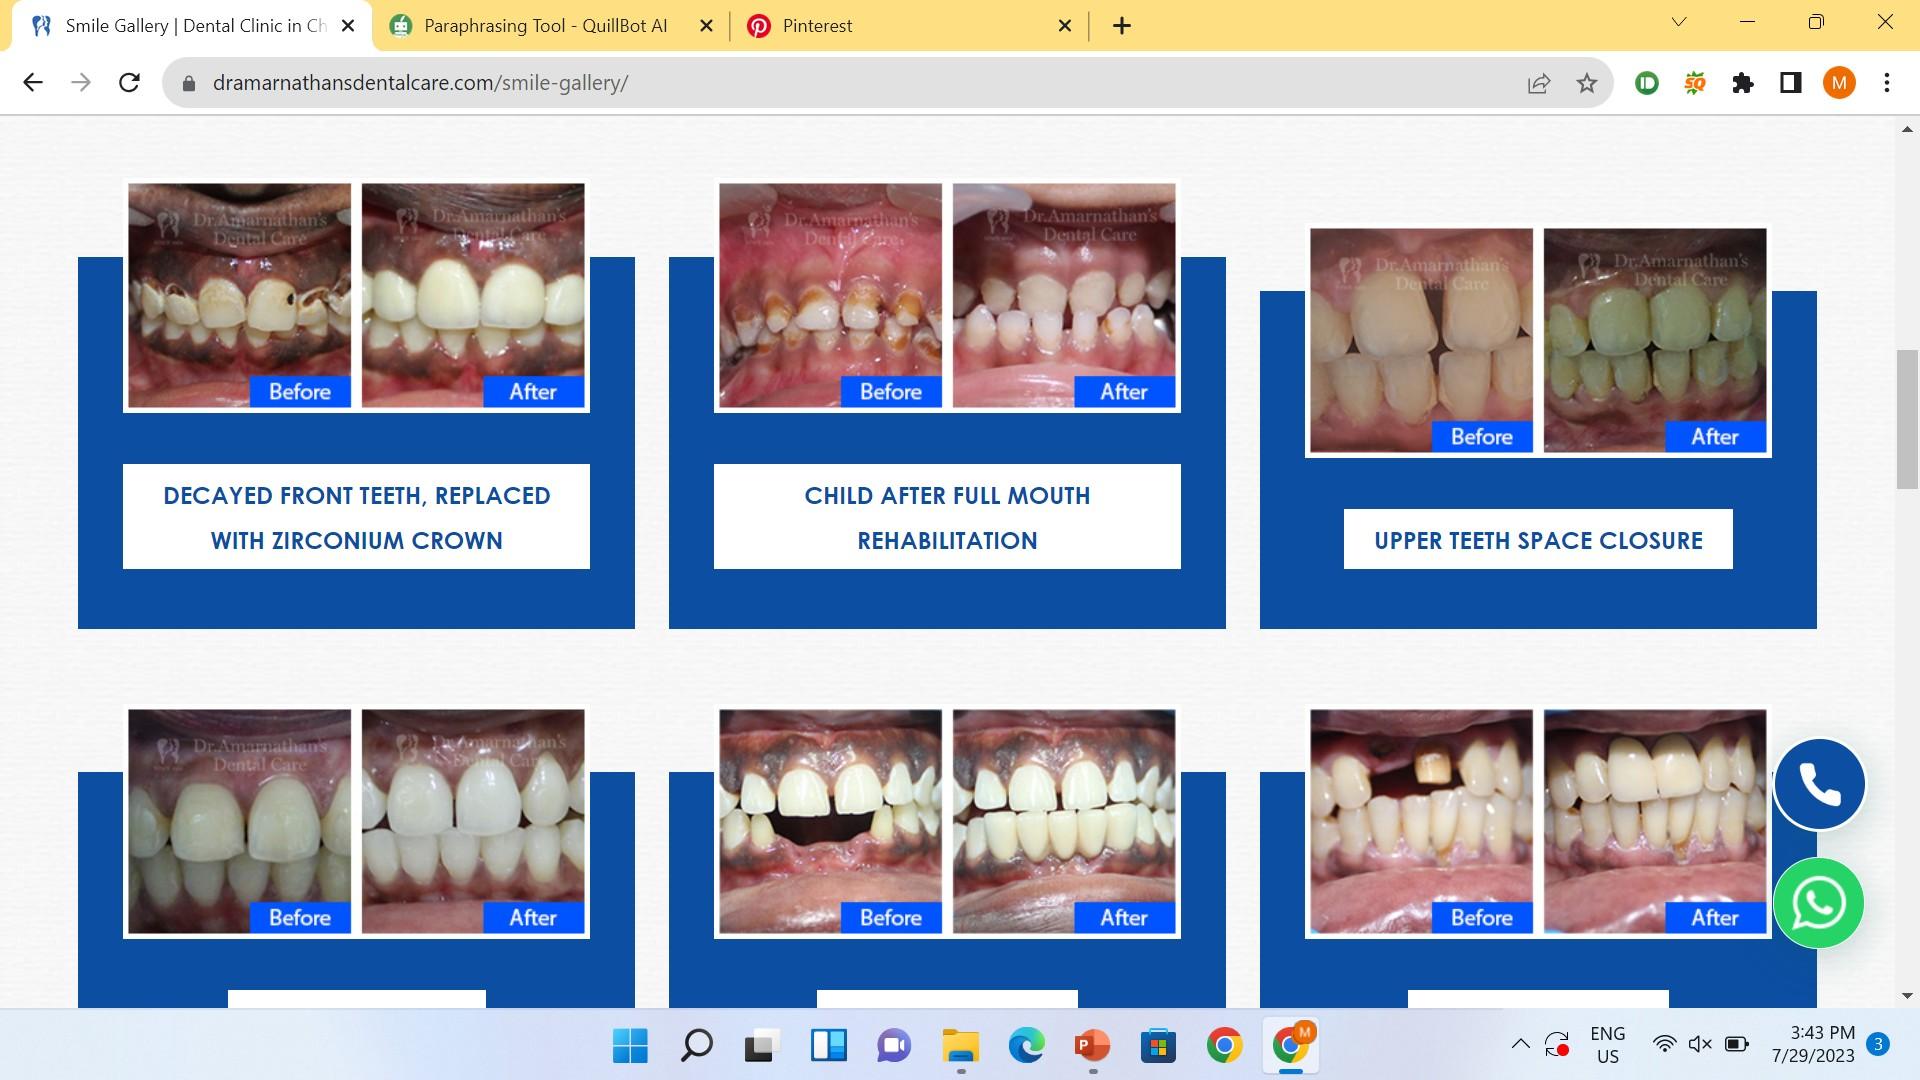This screenshot has height=1080, width=1920.
Task: Open the WhatsApp chat floating icon
Action: pyautogui.click(x=1819, y=903)
